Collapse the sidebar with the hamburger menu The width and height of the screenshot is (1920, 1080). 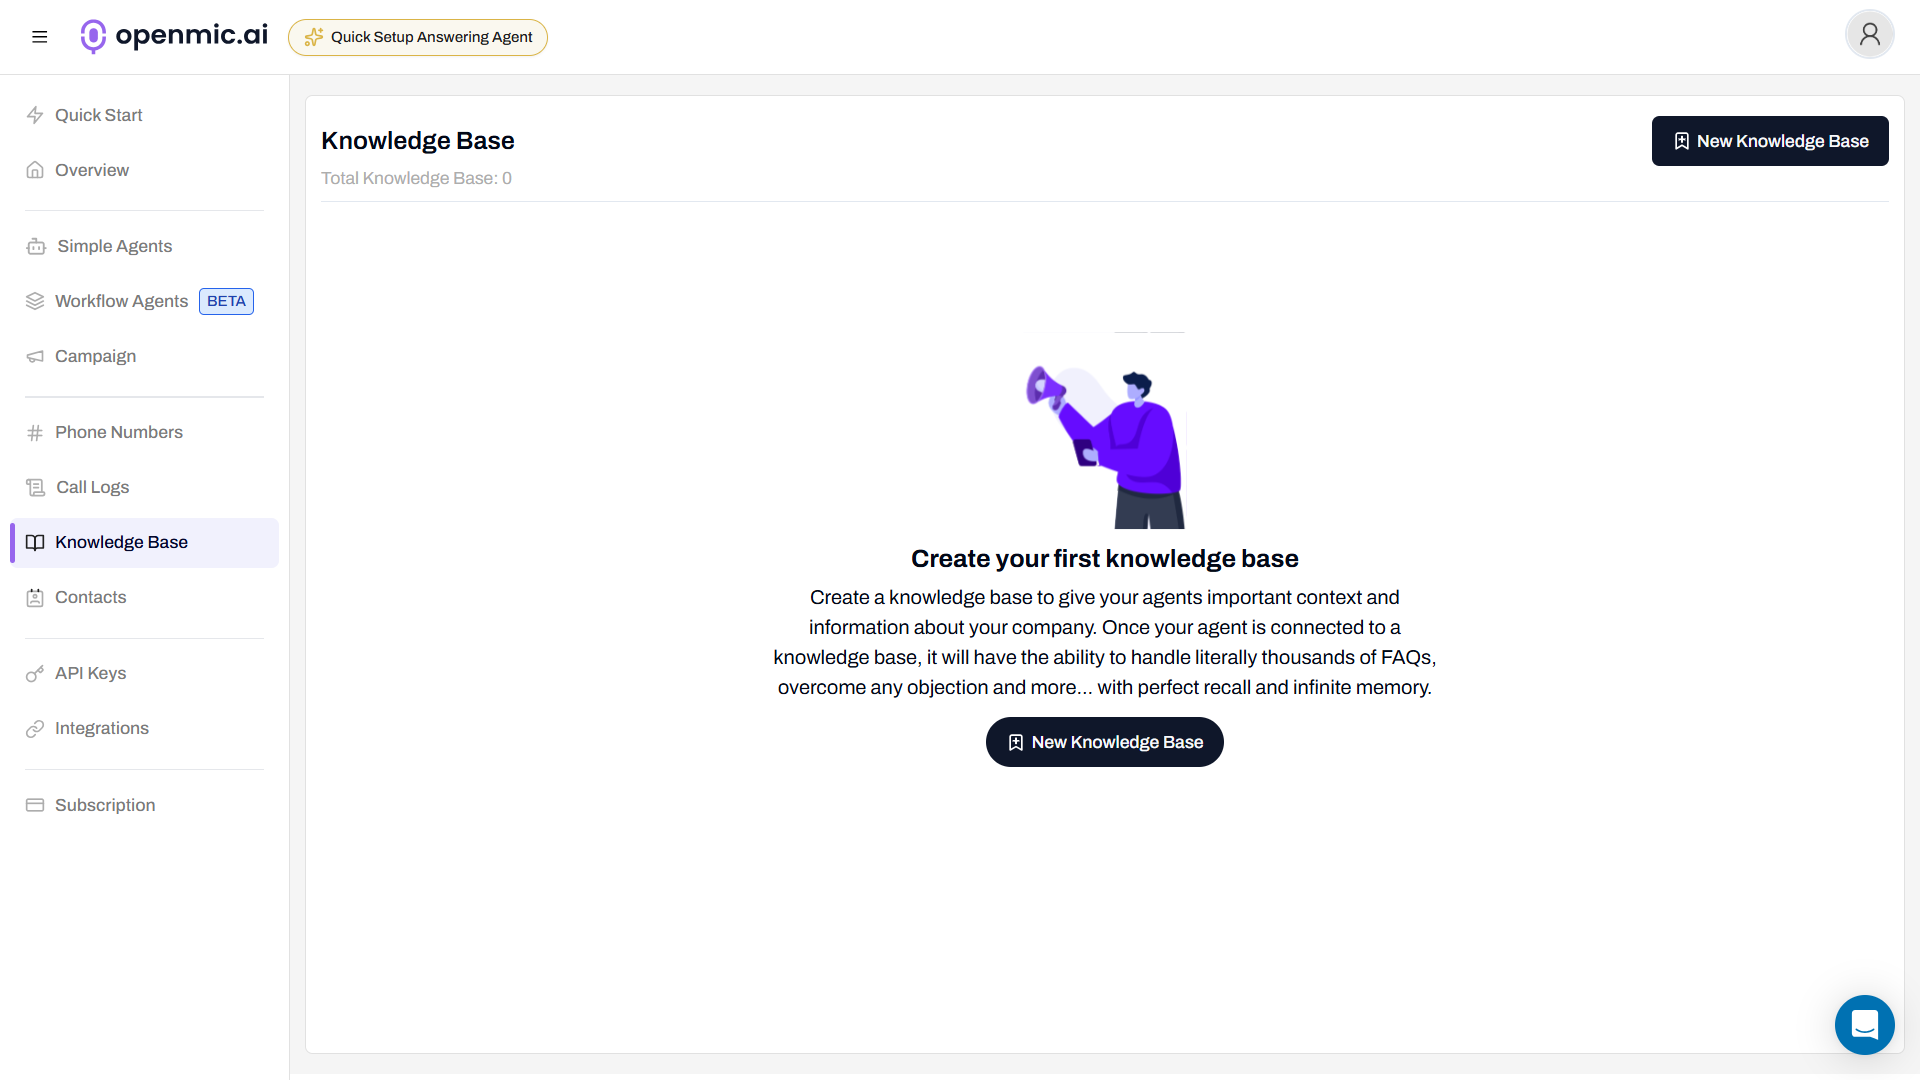tap(40, 36)
